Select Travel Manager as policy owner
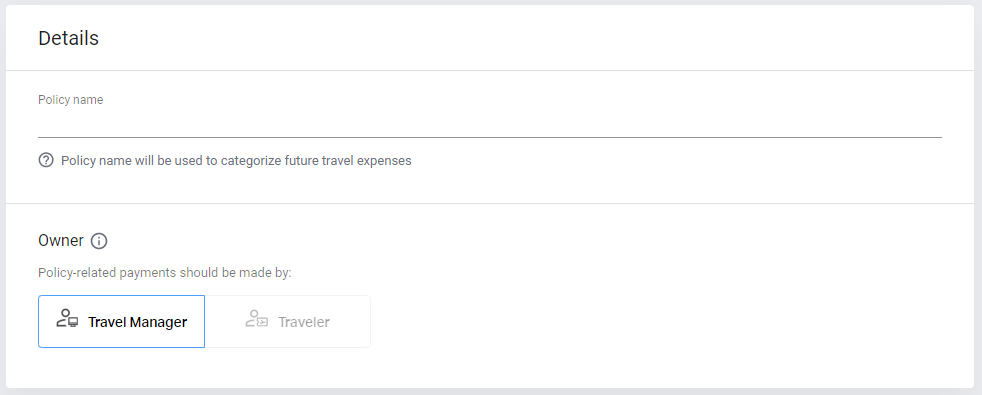 coord(121,321)
